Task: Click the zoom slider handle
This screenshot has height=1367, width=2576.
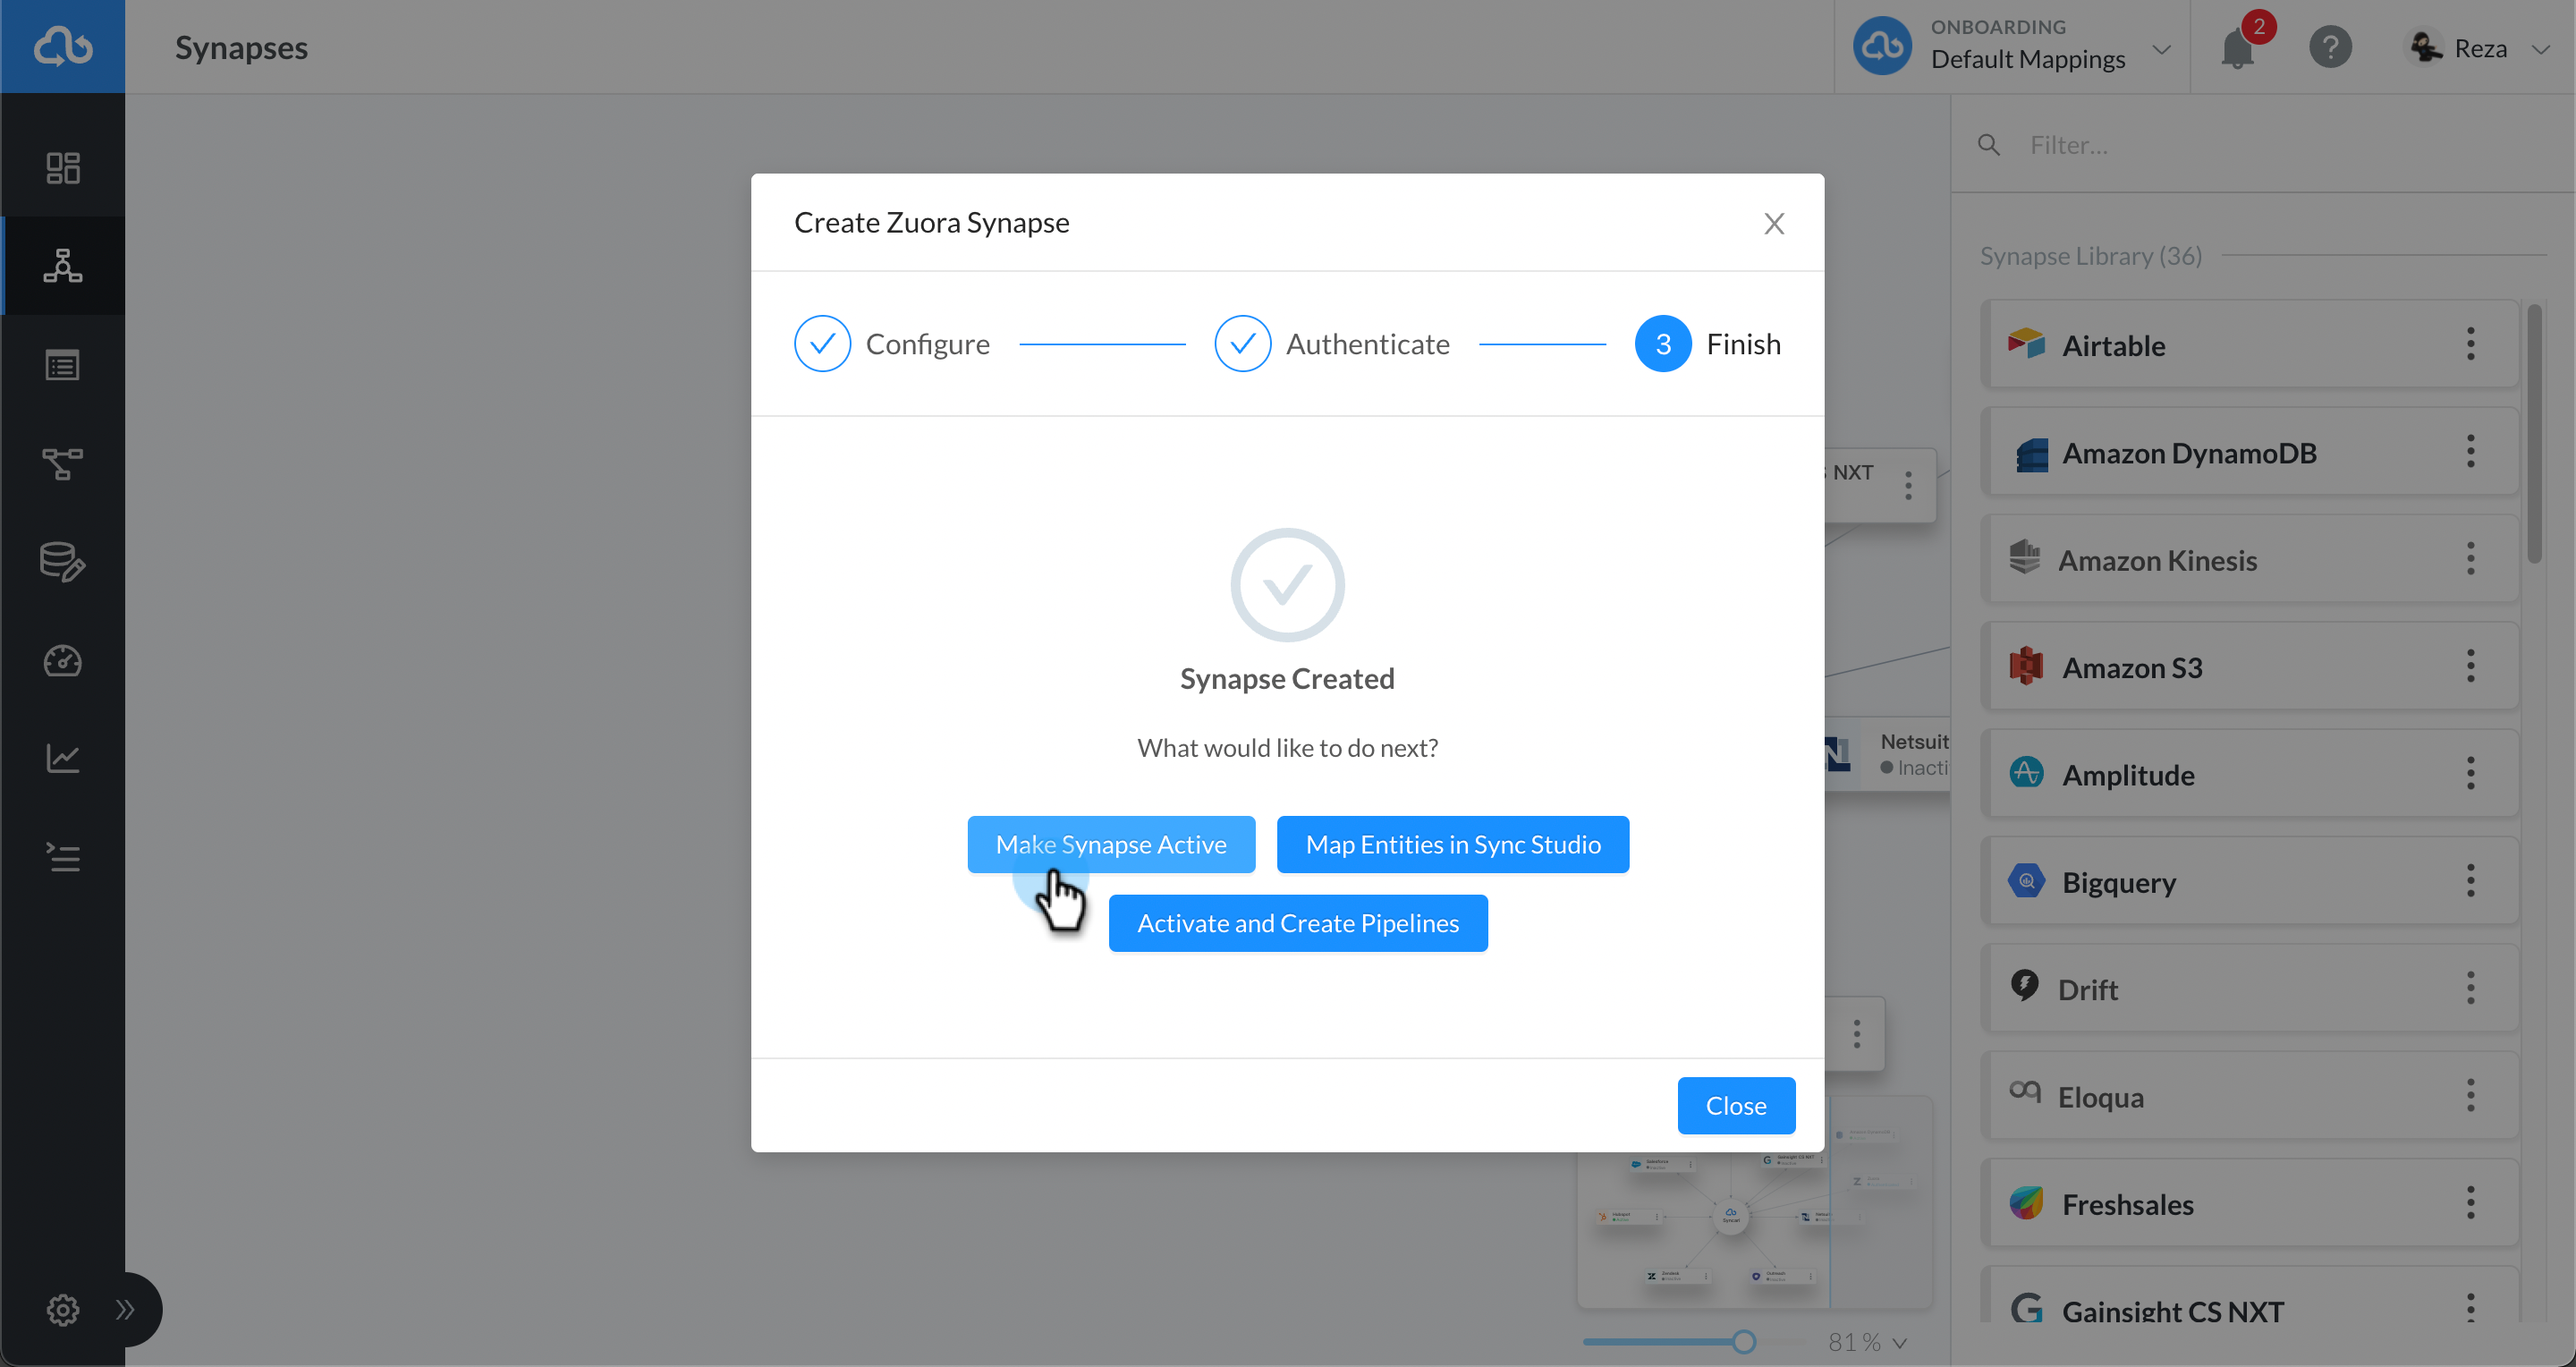Action: coord(1743,1342)
